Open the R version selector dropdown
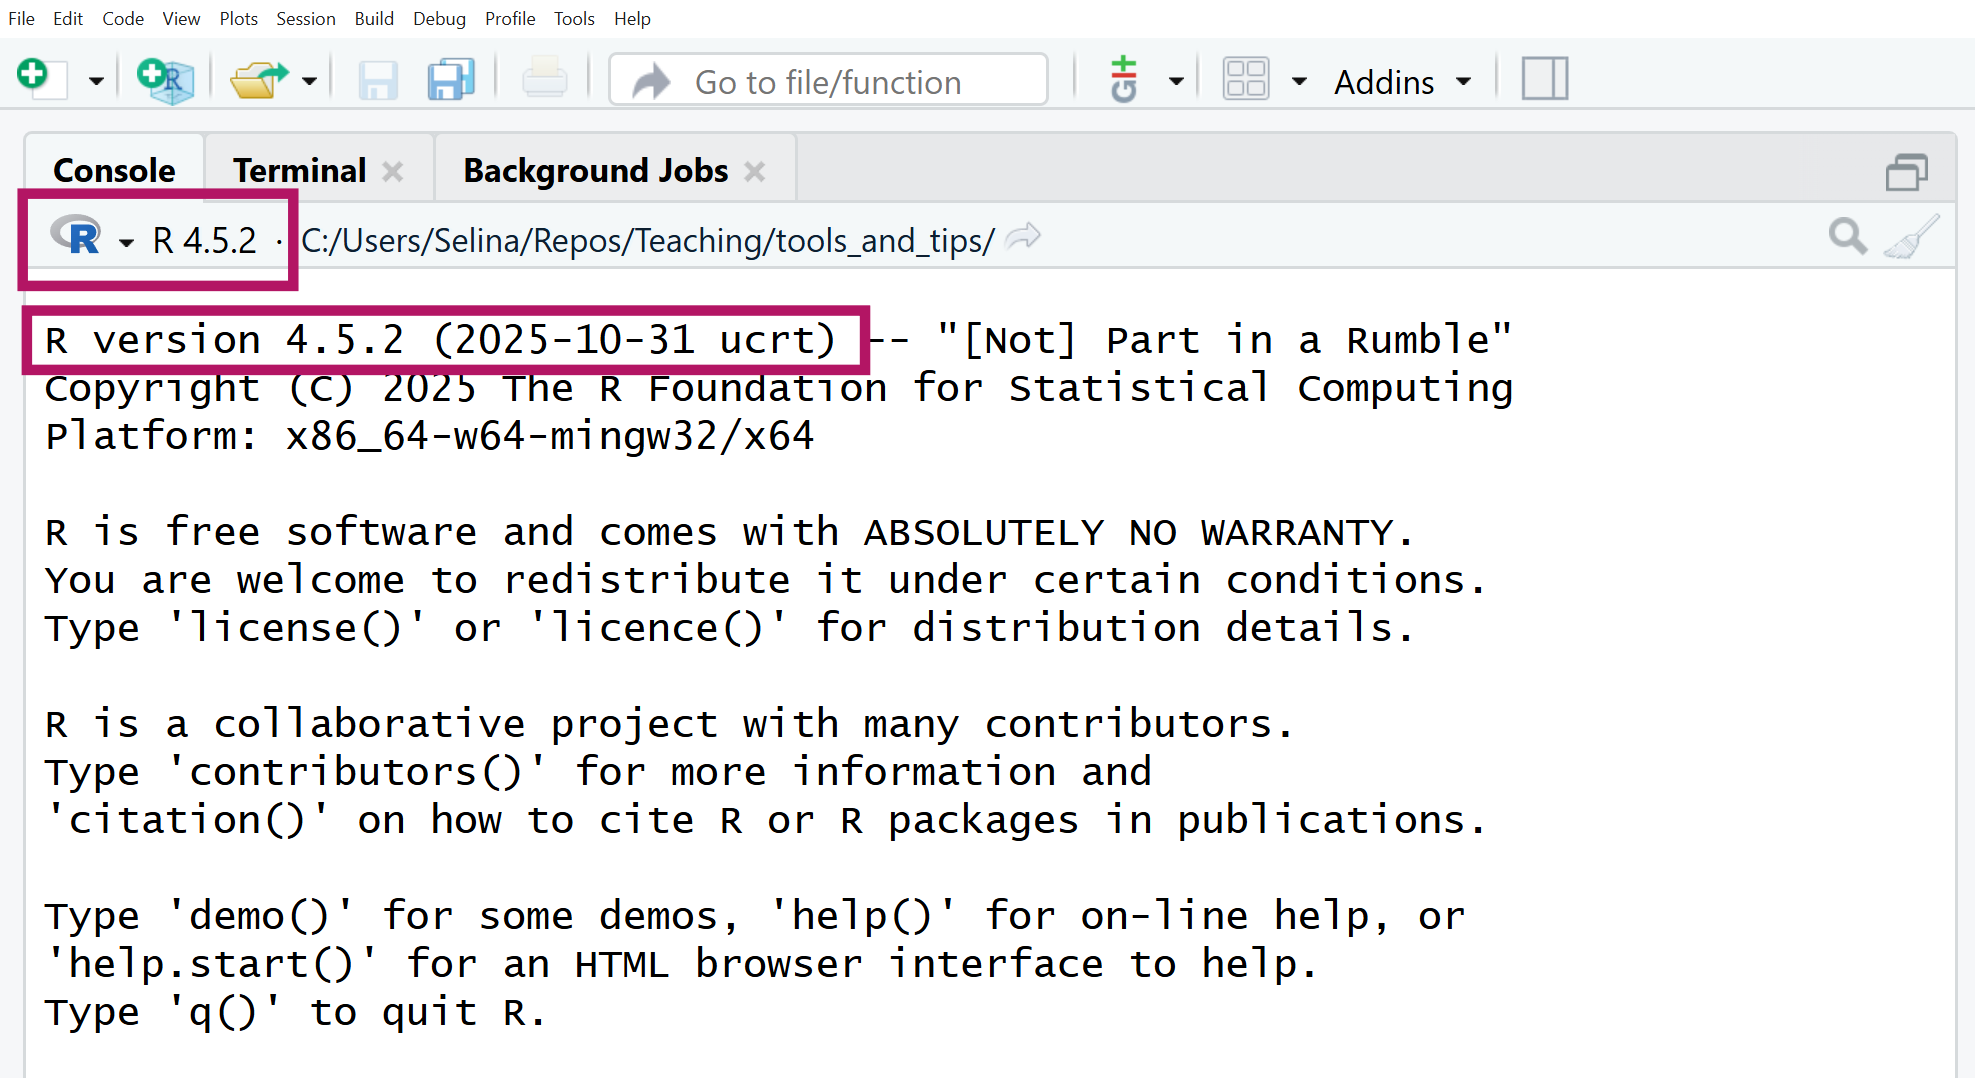 point(126,242)
